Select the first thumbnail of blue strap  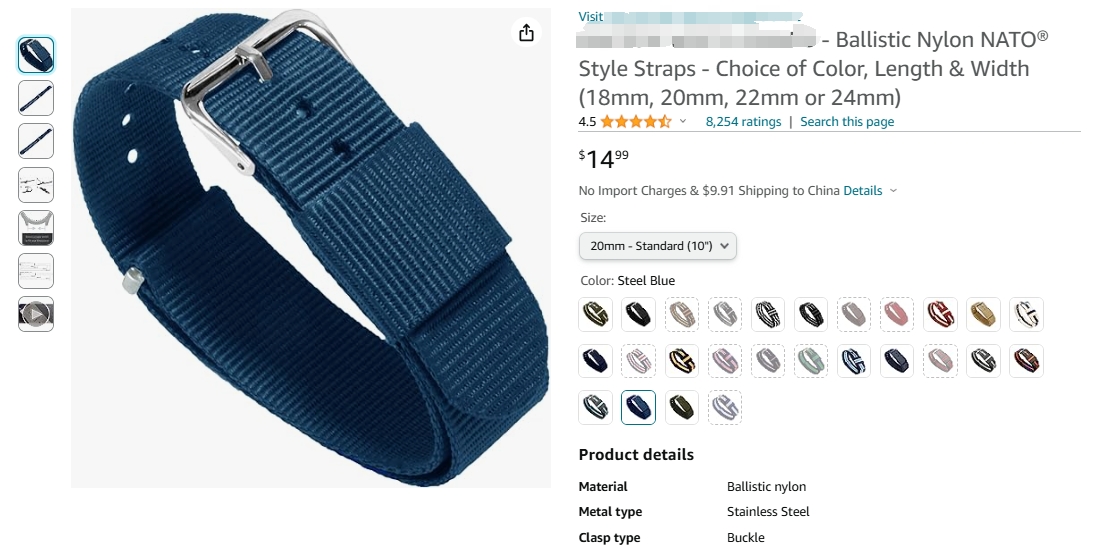coord(35,55)
